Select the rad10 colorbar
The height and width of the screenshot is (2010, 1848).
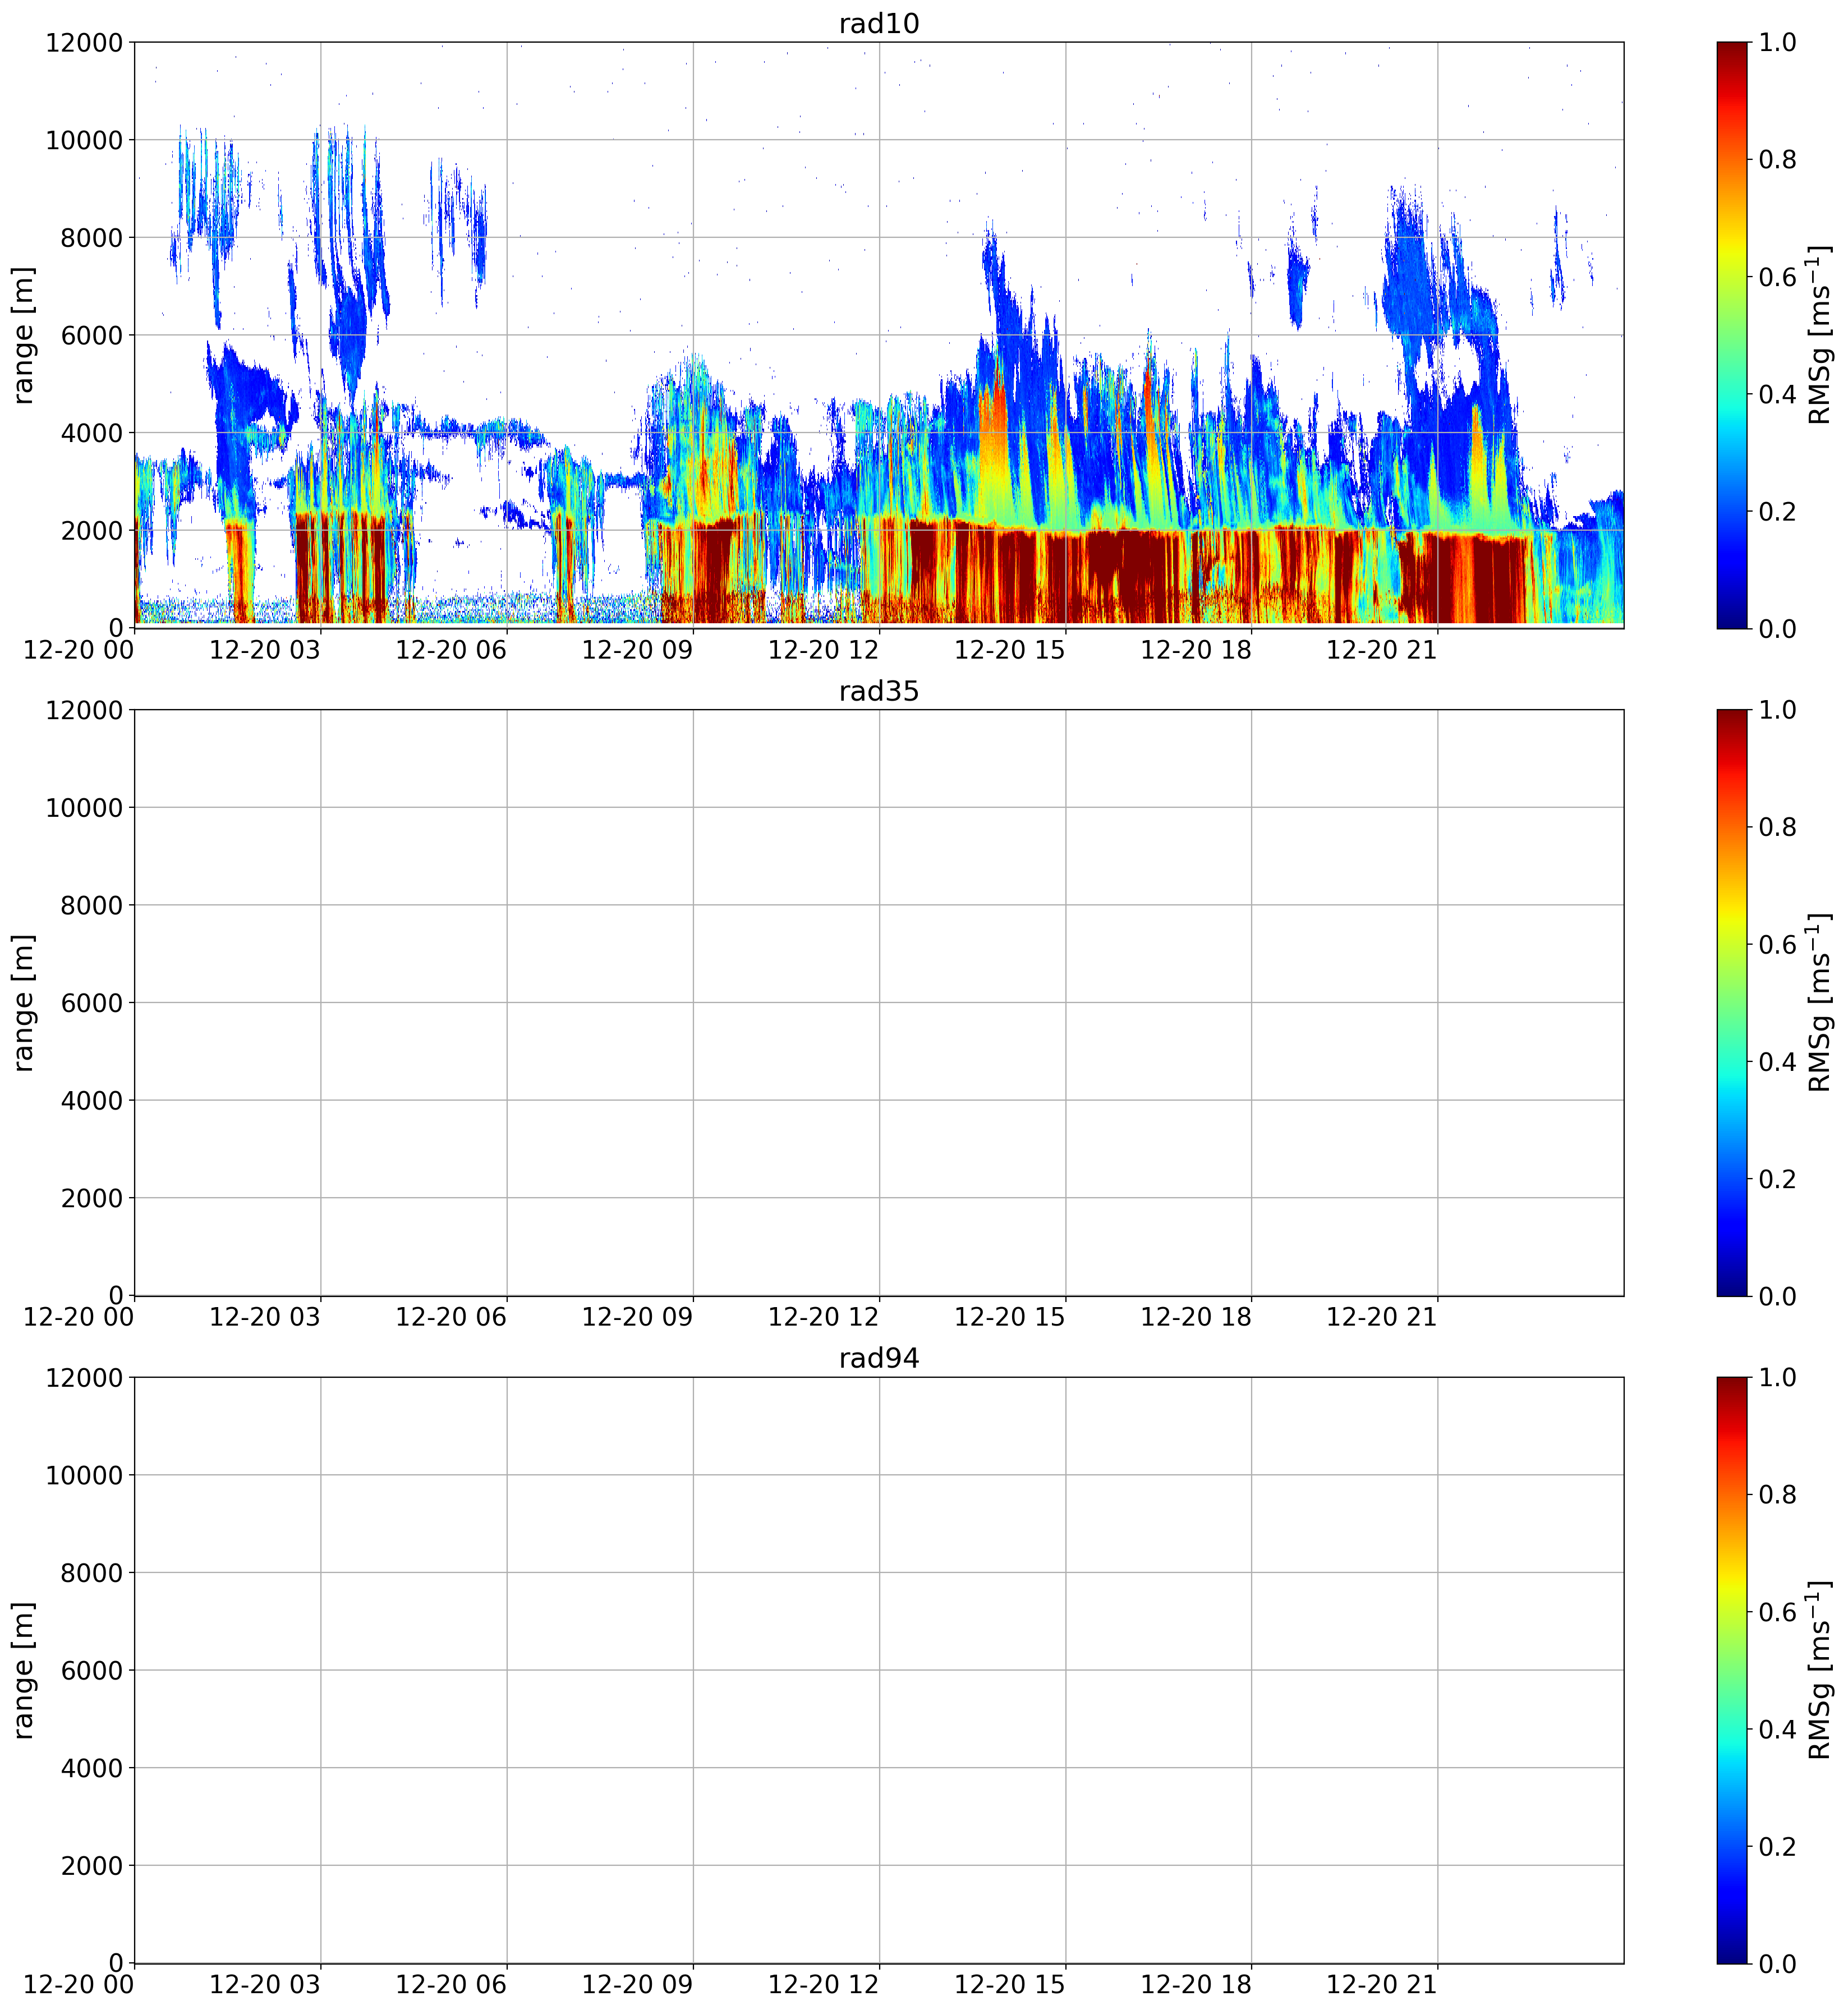coord(1732,335)
